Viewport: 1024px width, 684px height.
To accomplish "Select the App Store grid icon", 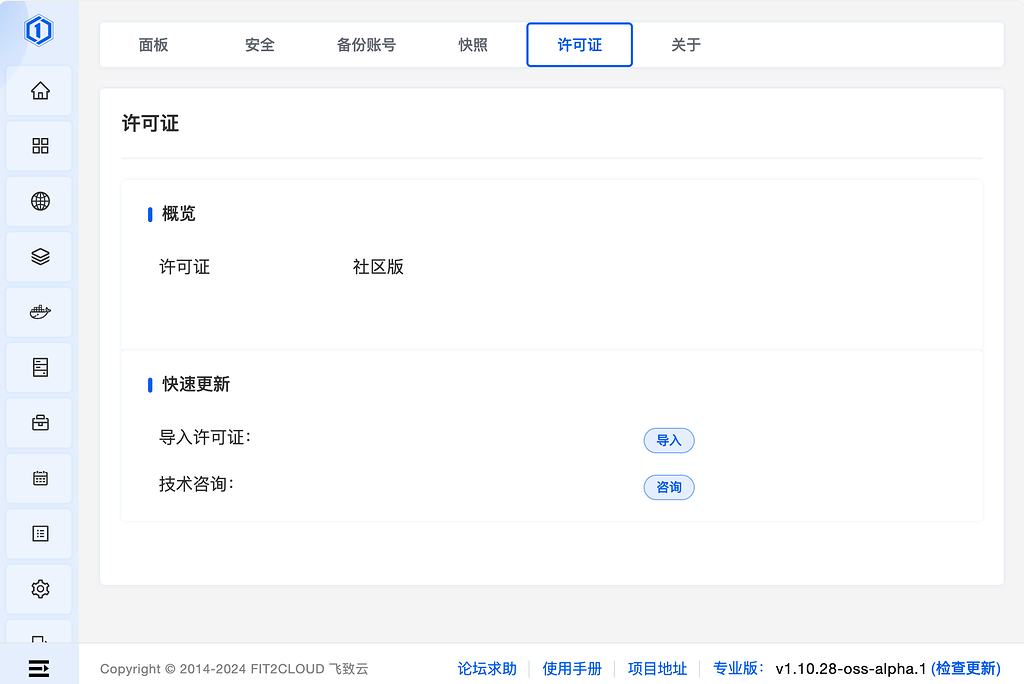I will pyautogui.click(x=39, y=145).
